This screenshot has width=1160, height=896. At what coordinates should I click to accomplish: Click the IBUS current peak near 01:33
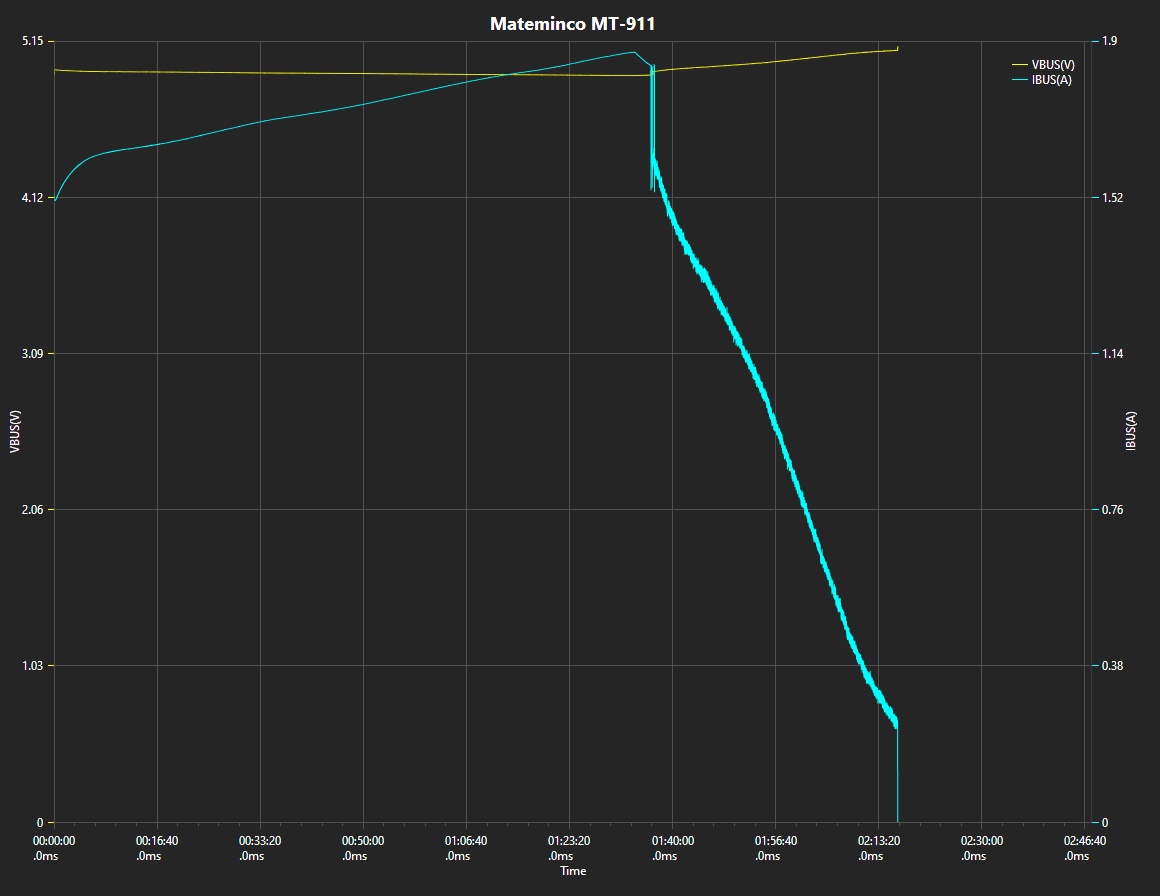(x=633, y=52)
